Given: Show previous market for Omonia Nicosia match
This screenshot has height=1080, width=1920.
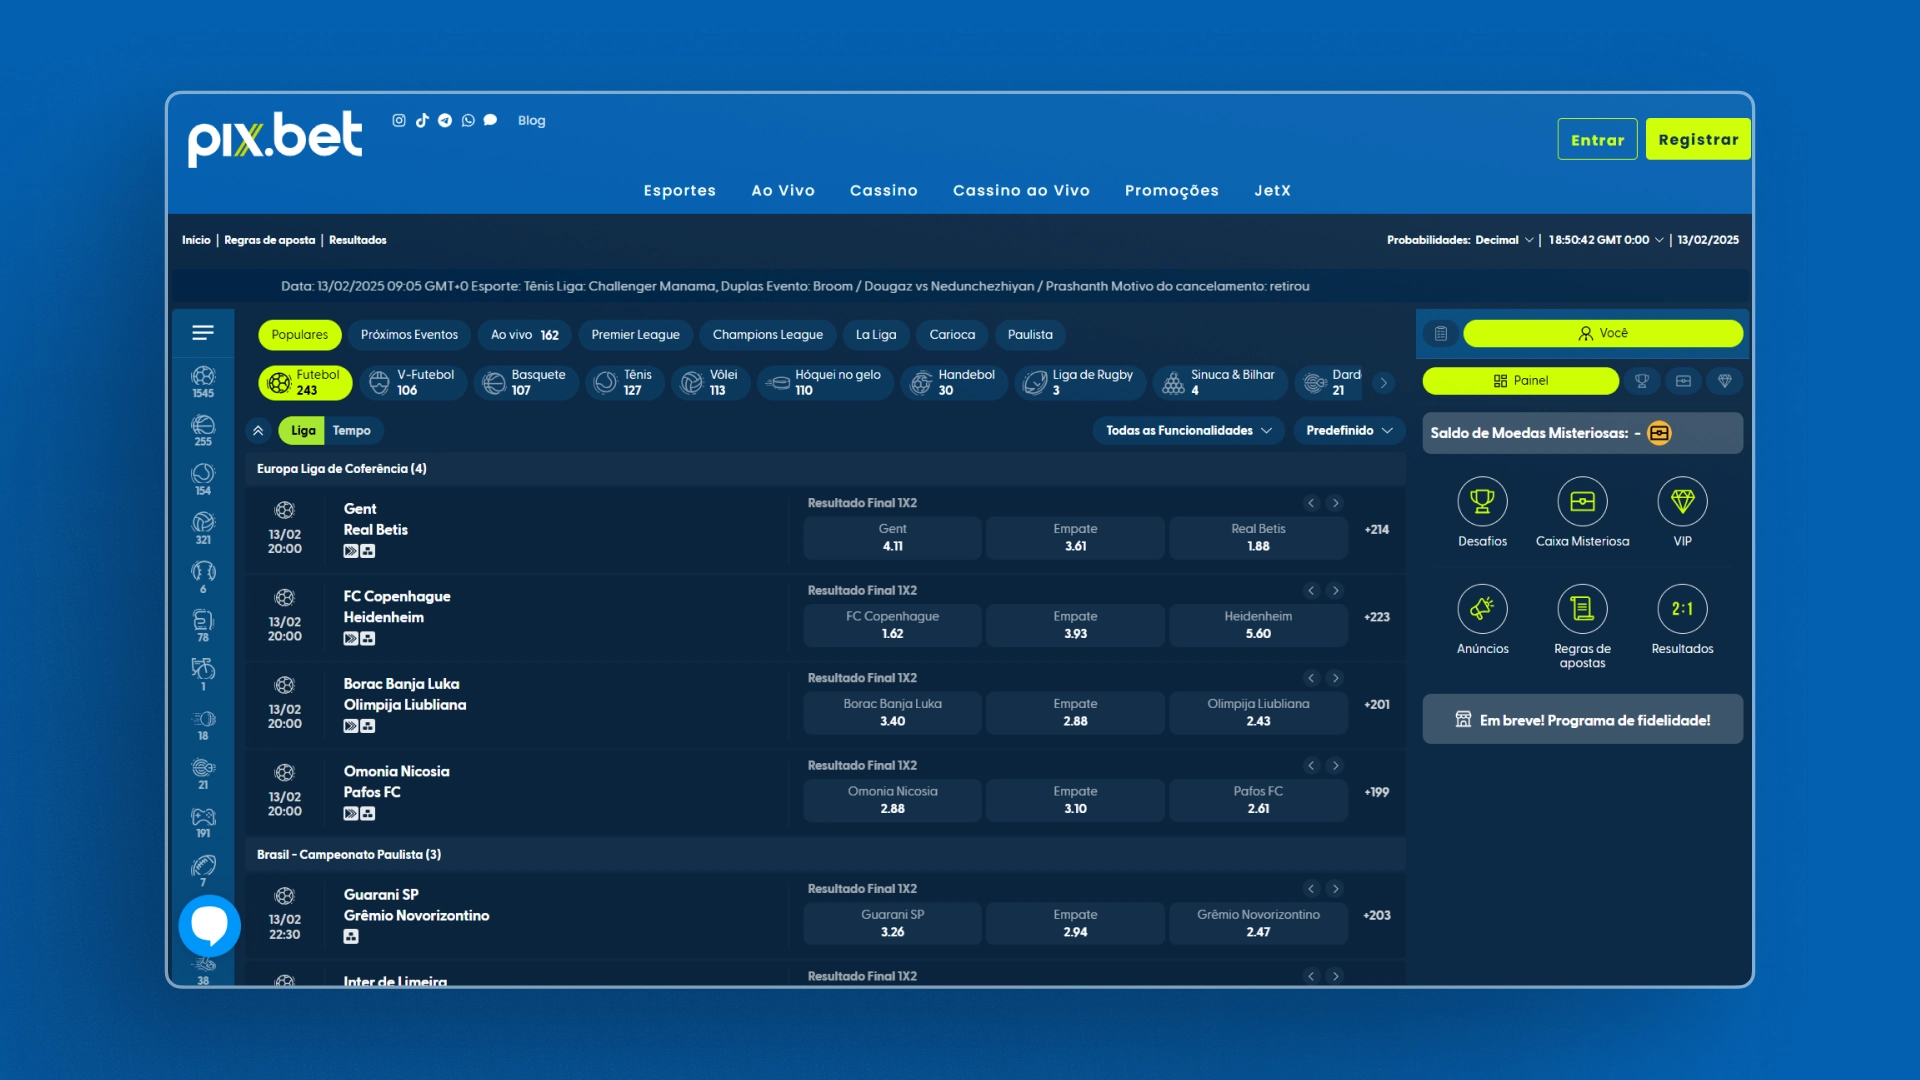Looking at the screenshot, I should tap(1311, 766).
